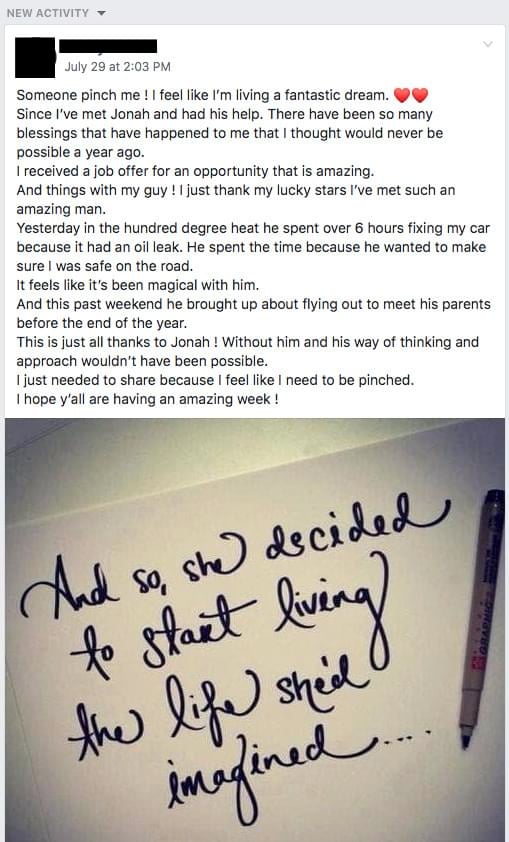
Task: Click the redacted author name bar
Action: tap(108, 46)
